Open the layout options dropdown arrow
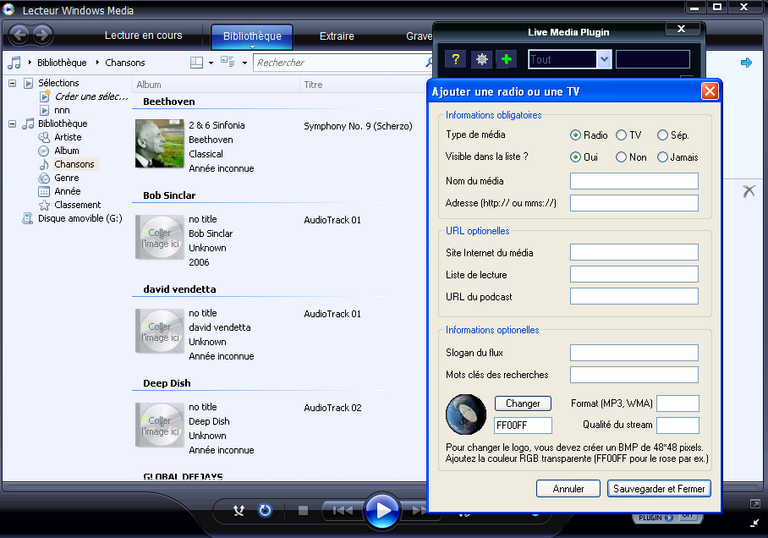This screenshot has height=538, width=768. point(211,63)
